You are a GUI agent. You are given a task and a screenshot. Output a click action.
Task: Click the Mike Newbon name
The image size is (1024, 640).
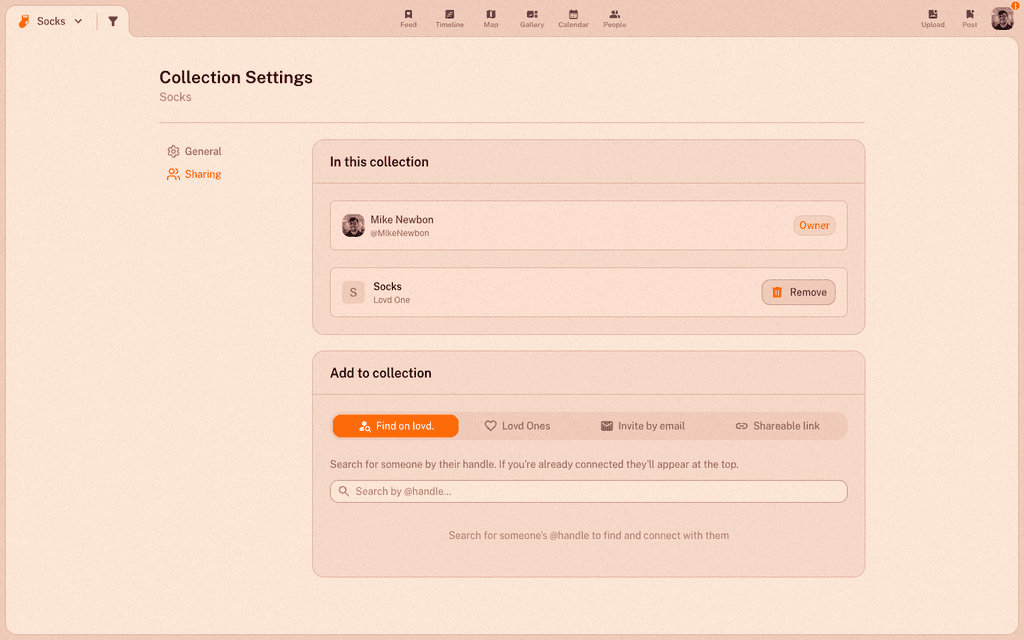point(402,219)
